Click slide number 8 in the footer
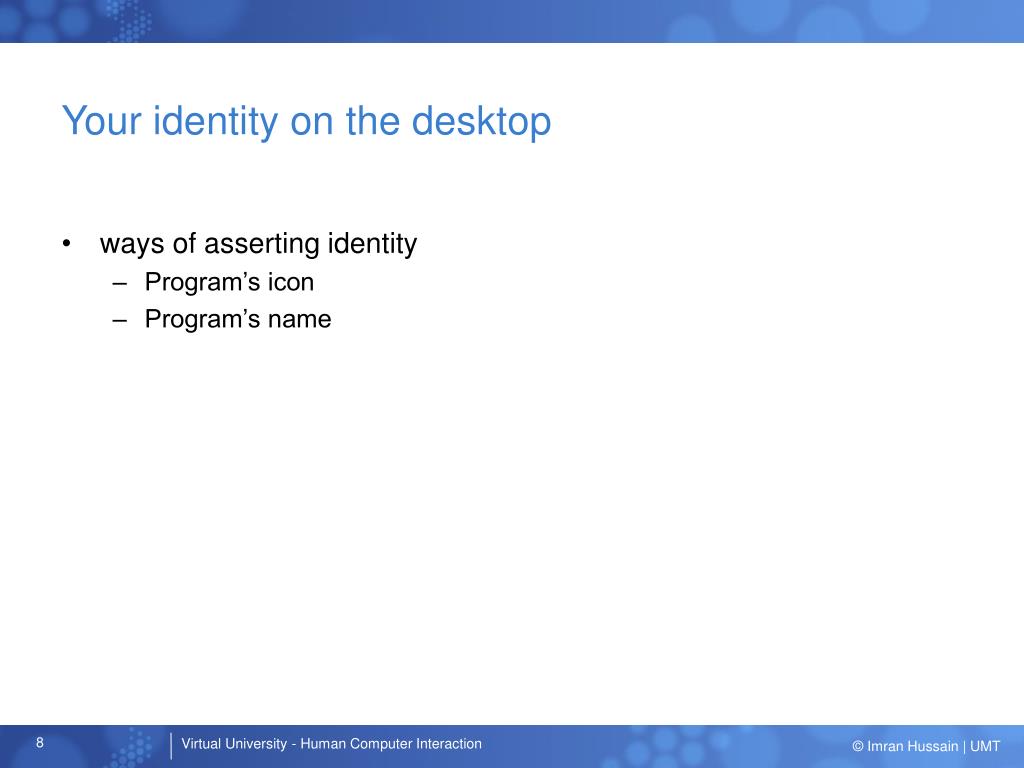This screenshot has height=768, width=1024. click(x=40, y=743)
